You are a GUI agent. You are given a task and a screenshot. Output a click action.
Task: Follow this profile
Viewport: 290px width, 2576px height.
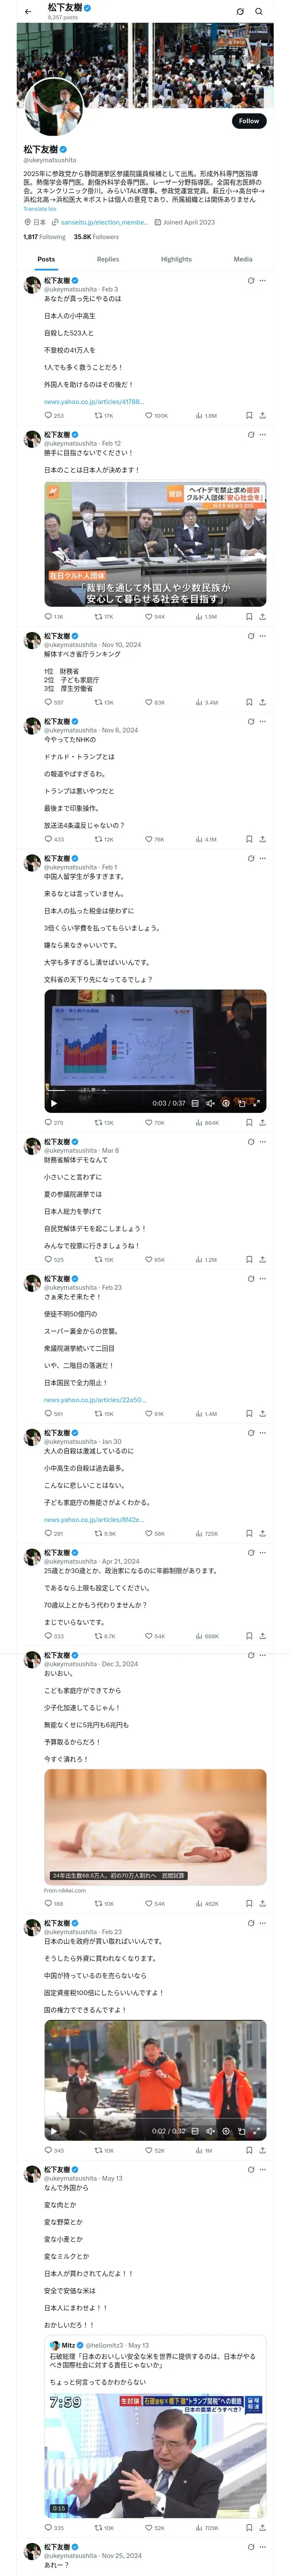coord(248,121)
